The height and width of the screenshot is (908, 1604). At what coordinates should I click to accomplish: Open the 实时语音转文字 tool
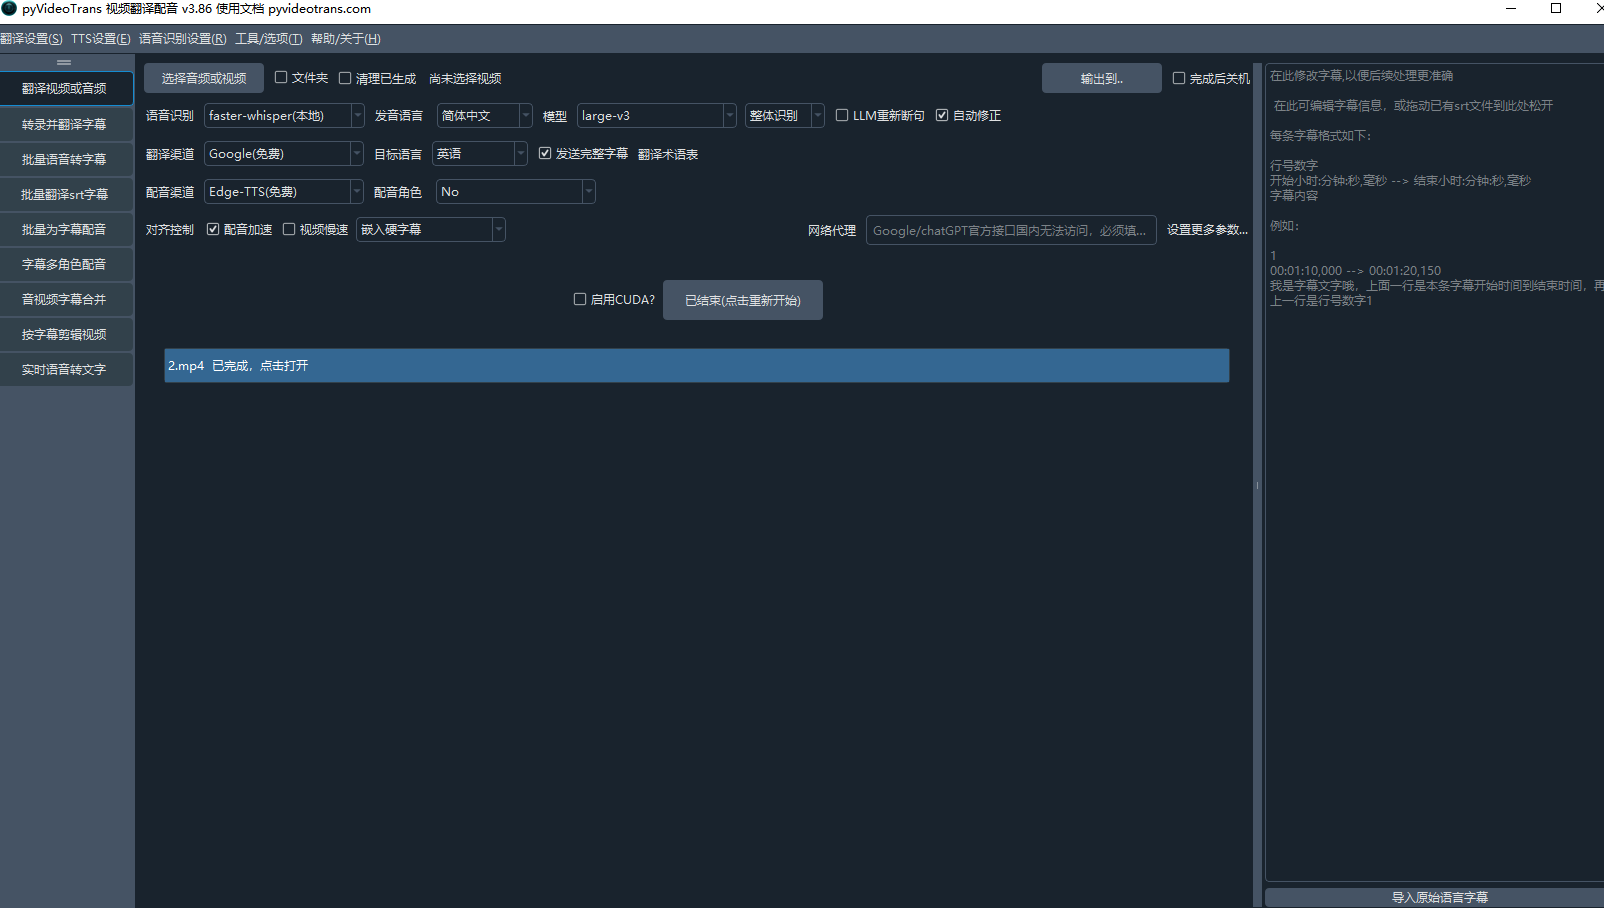64,370
